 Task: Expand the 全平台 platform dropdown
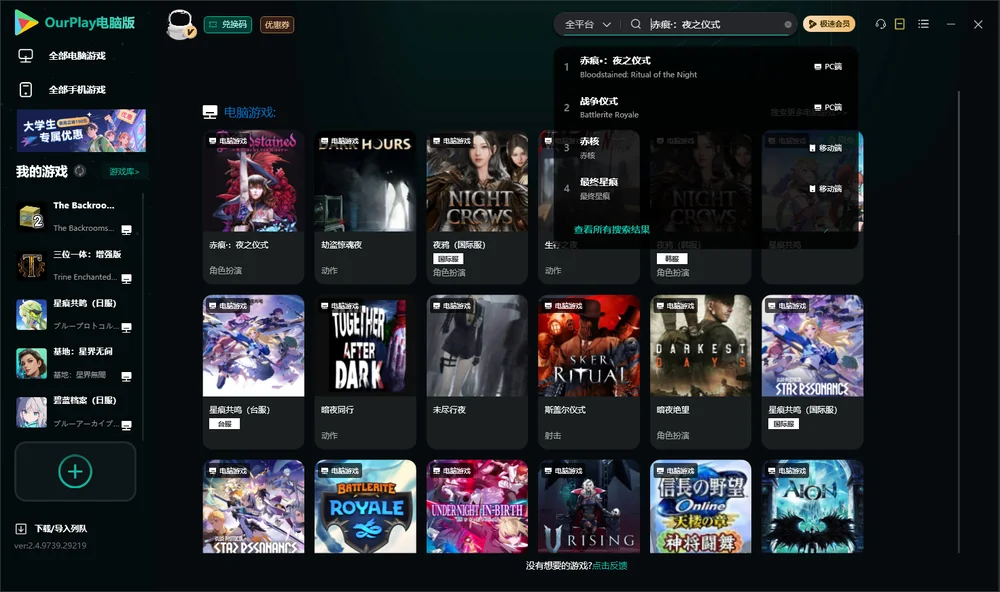pos(587,24)
